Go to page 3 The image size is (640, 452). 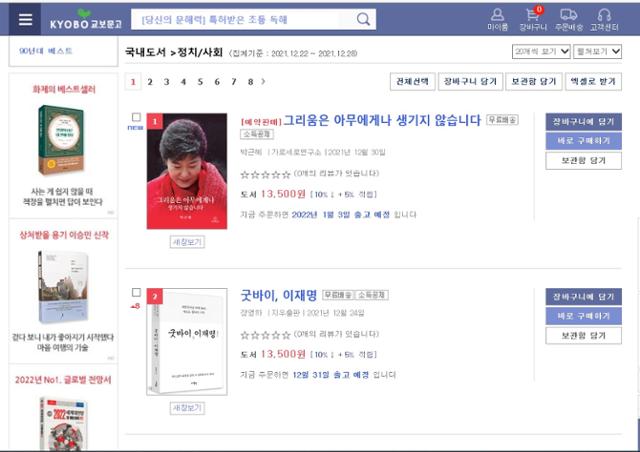[167, 82]
